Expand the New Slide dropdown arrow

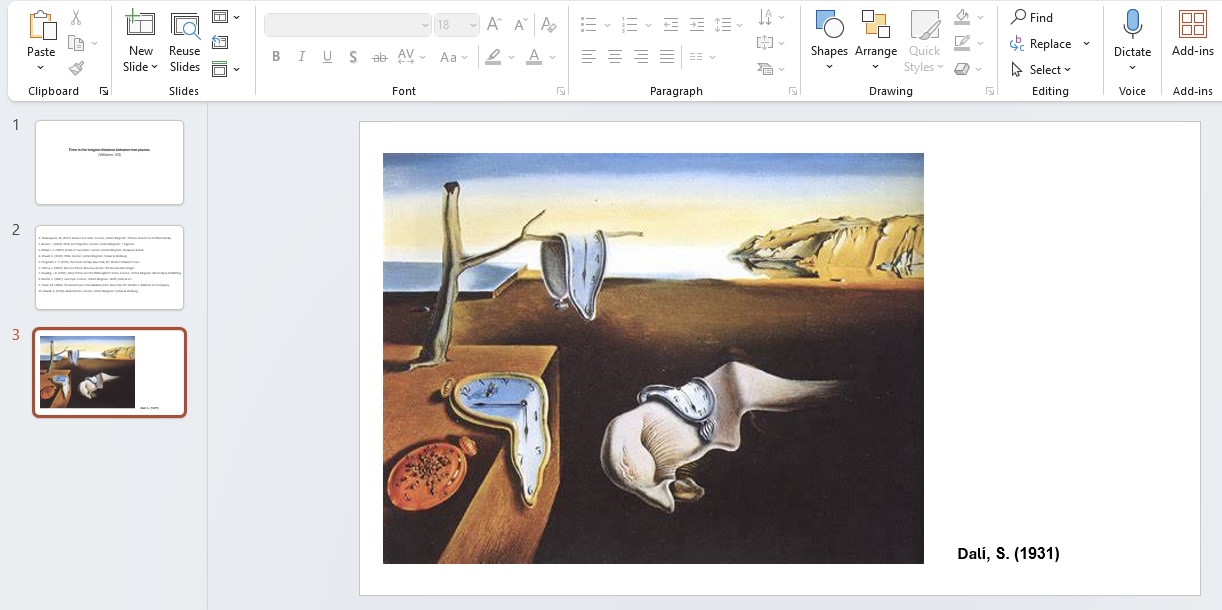point(155,68)
